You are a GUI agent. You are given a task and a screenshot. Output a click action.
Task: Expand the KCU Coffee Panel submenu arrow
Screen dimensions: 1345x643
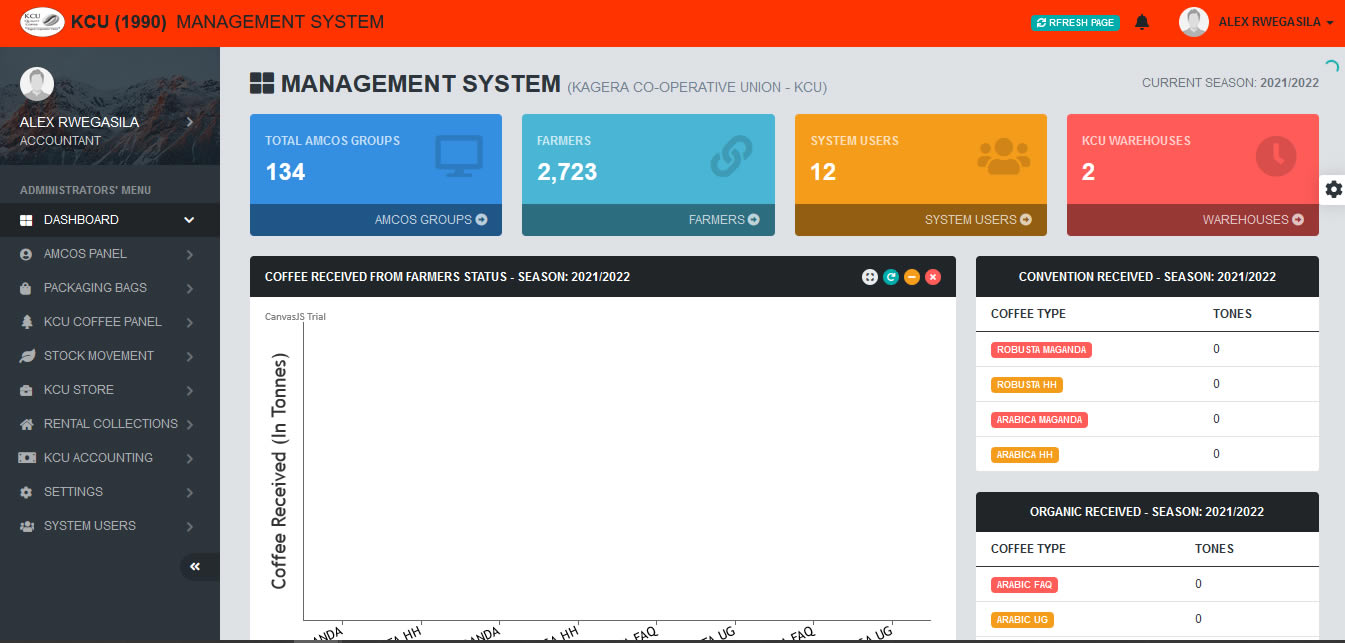point(189,322)
